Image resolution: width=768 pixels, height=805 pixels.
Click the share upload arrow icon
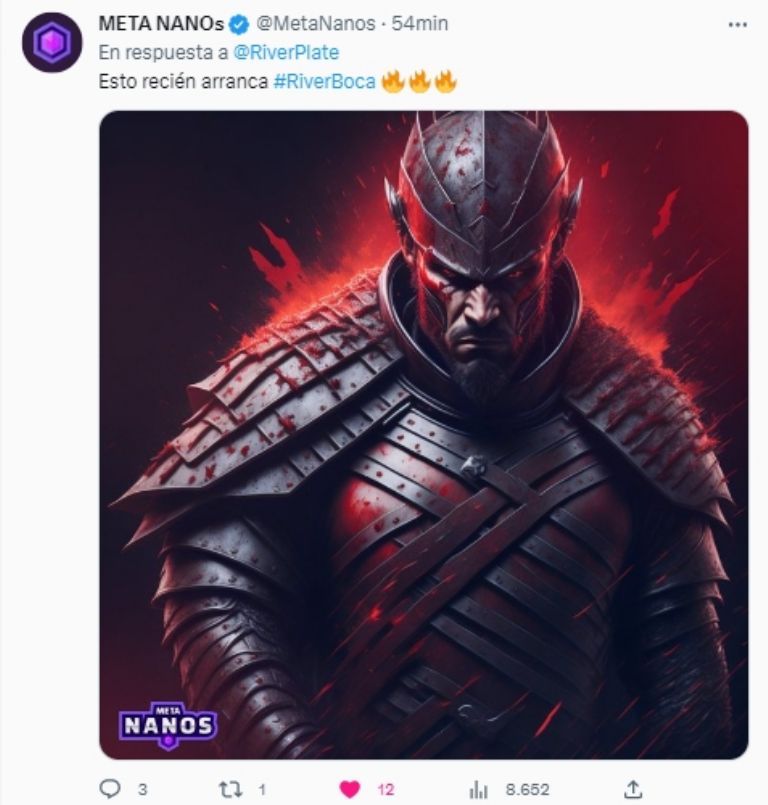click(x=632, y=789)
